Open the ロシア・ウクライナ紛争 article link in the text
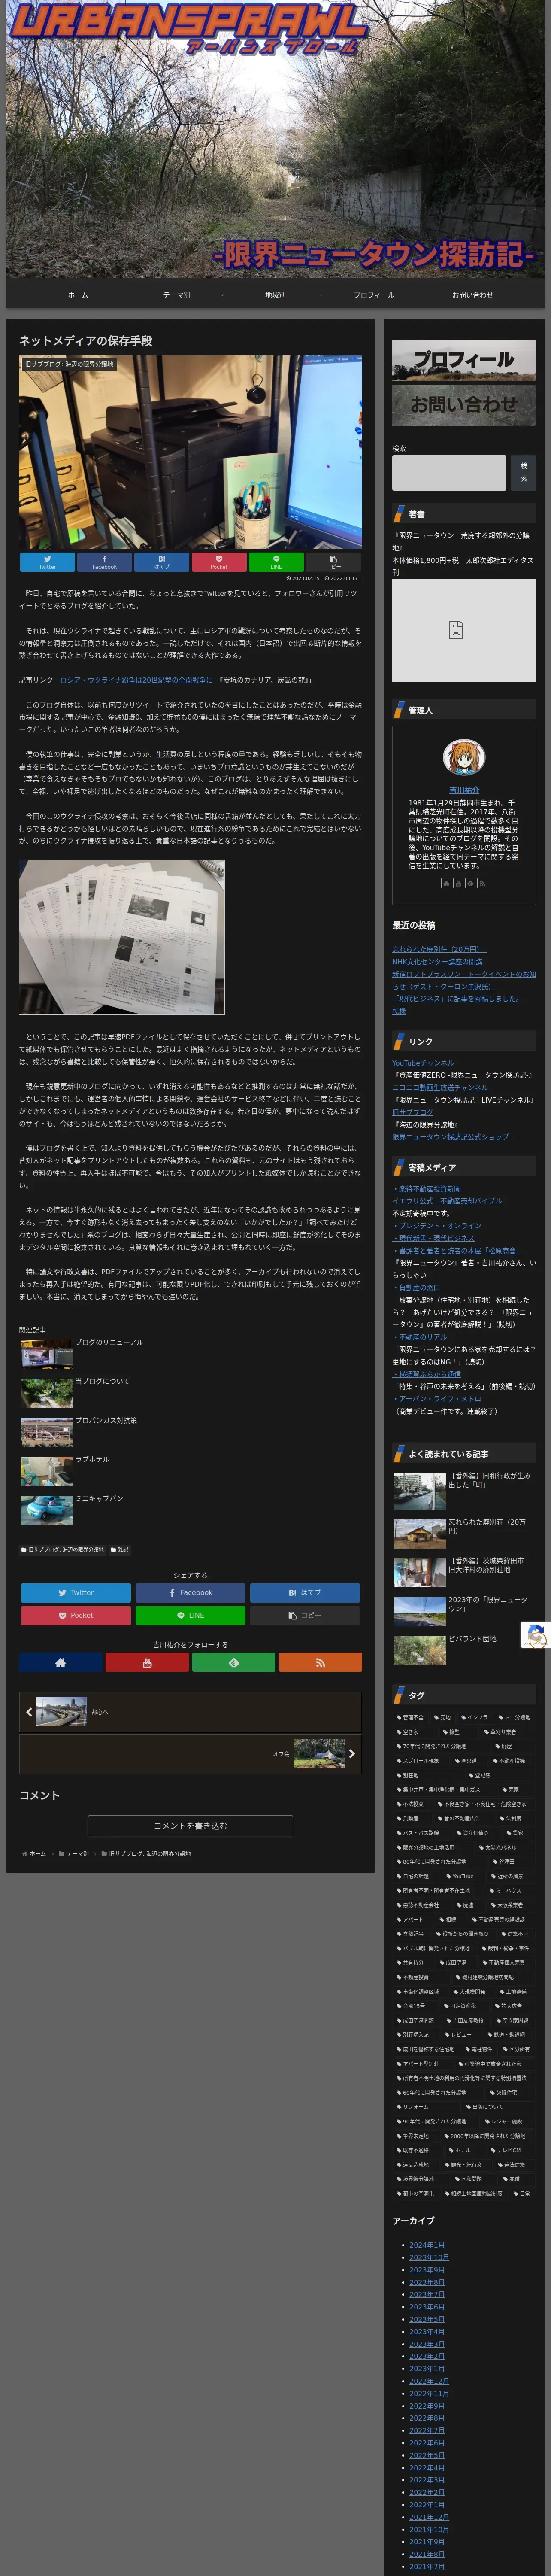The height and width of the screenshot is (2576, 551). click(x=136, y=680)
